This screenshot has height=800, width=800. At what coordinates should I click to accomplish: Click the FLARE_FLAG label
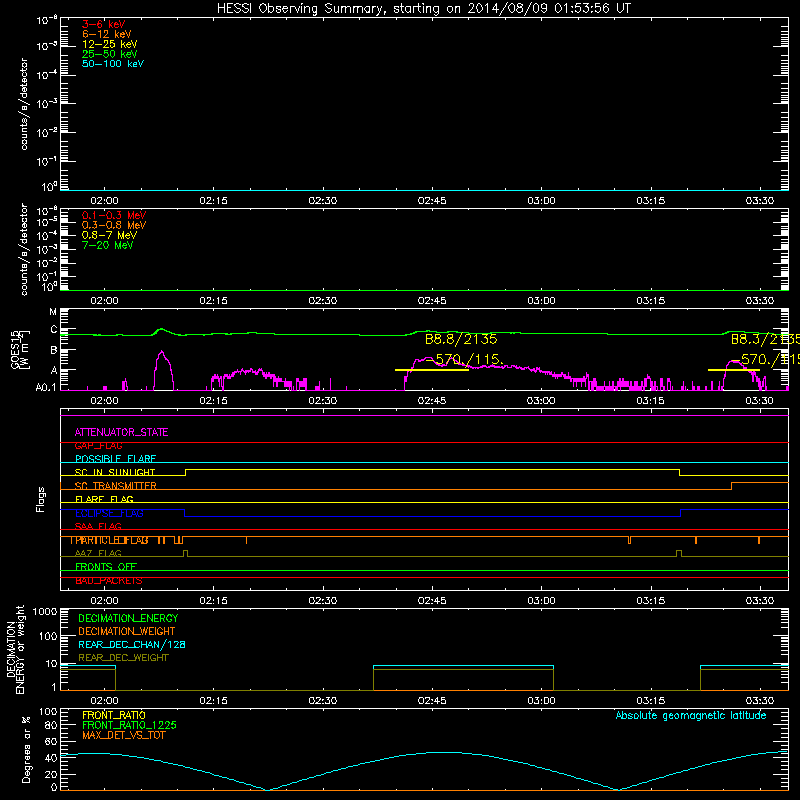[104, 499]
